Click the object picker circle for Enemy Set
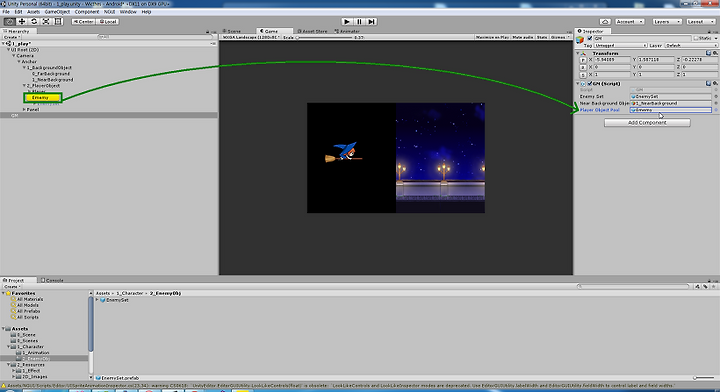The height and width of the screenshot is (392, 720). [715, 96]
